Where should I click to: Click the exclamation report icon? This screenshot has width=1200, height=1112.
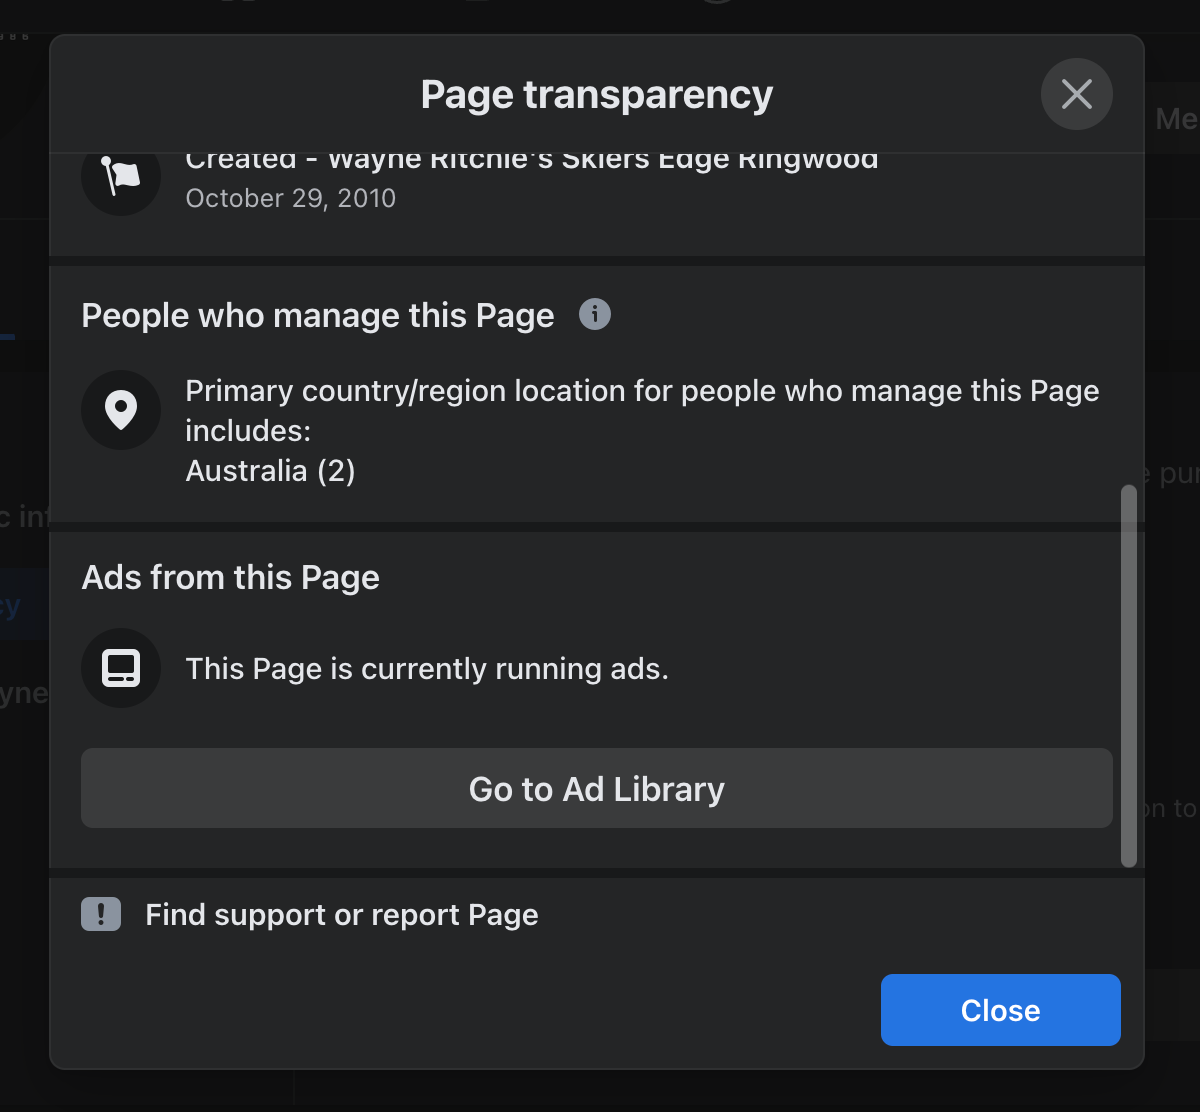[101, 914]
